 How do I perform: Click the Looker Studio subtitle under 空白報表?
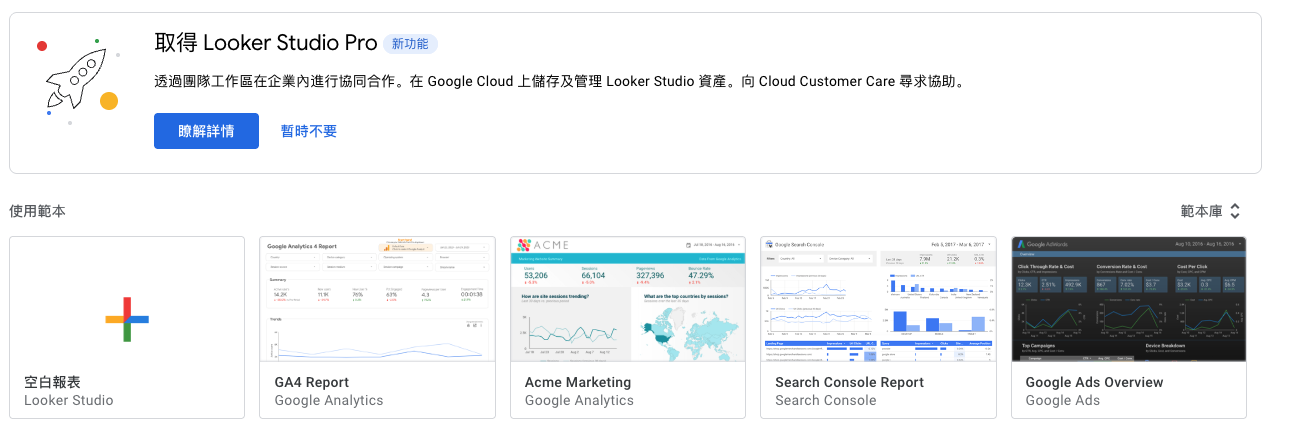pyautogui.click(x=69, y=400)
